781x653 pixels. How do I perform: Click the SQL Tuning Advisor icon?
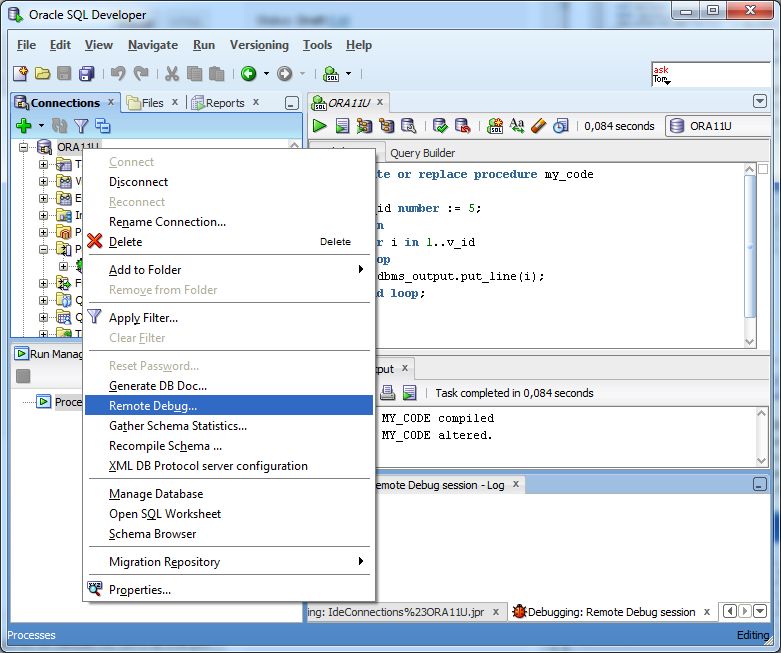coord(408,126)
